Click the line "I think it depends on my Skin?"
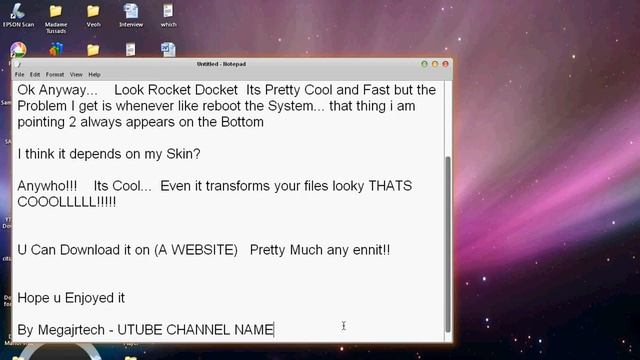 [109, 154]
